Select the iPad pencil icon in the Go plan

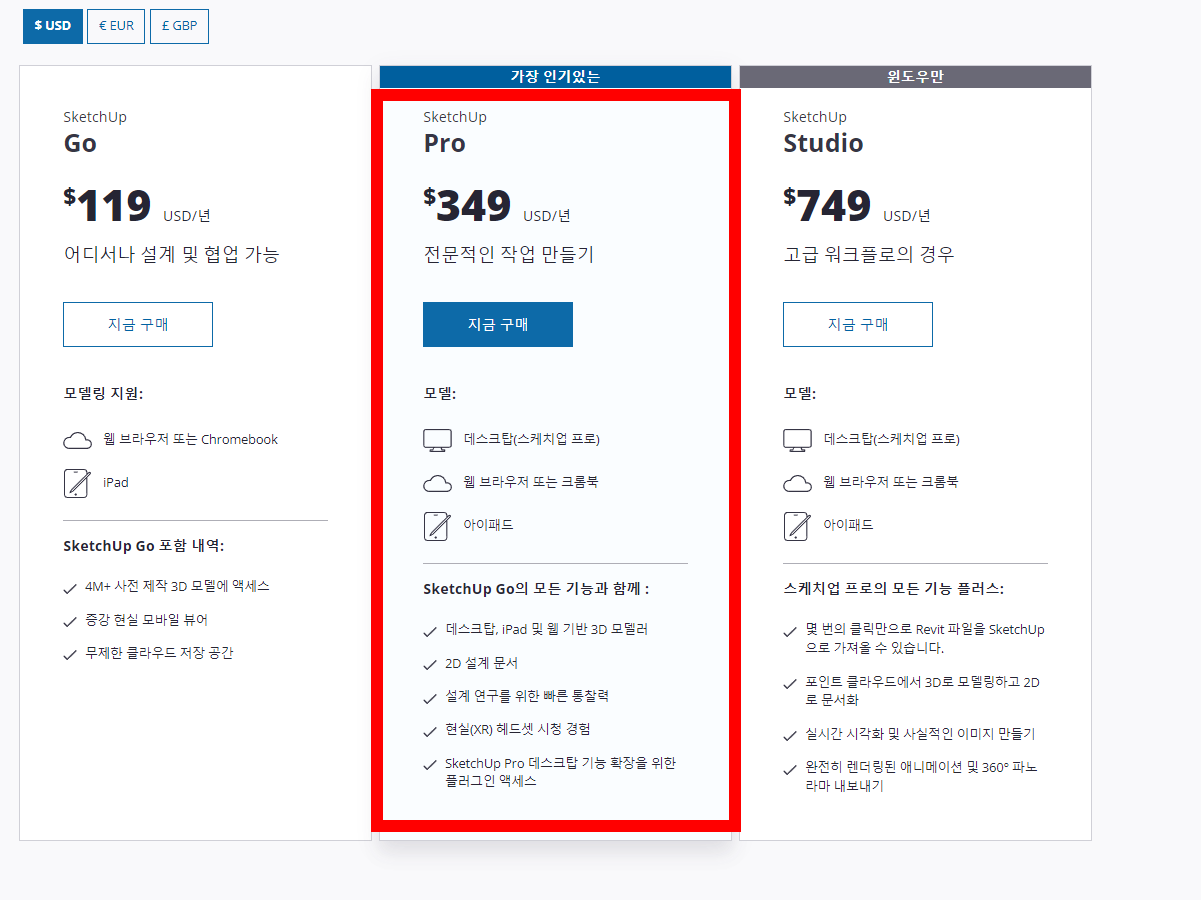click(x=77, y=482)
